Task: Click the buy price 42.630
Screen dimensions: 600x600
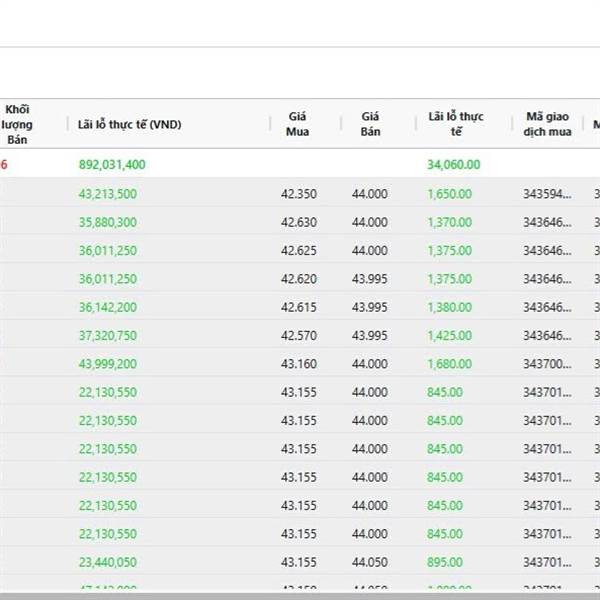Action: pos(298,222)
